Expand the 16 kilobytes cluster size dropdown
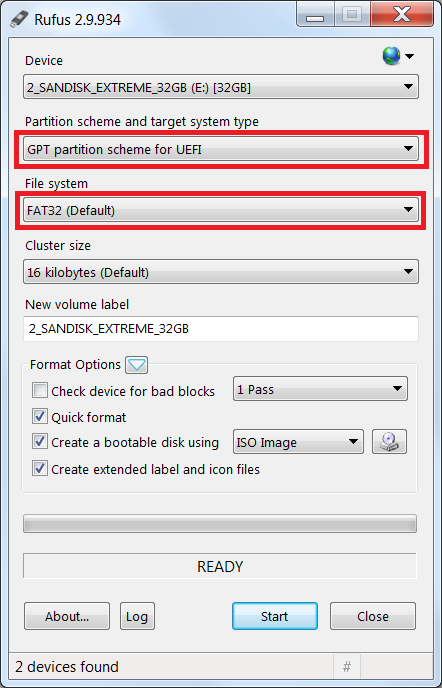The width and height of the screenshot is (442, 688). [x=221, y=272]
